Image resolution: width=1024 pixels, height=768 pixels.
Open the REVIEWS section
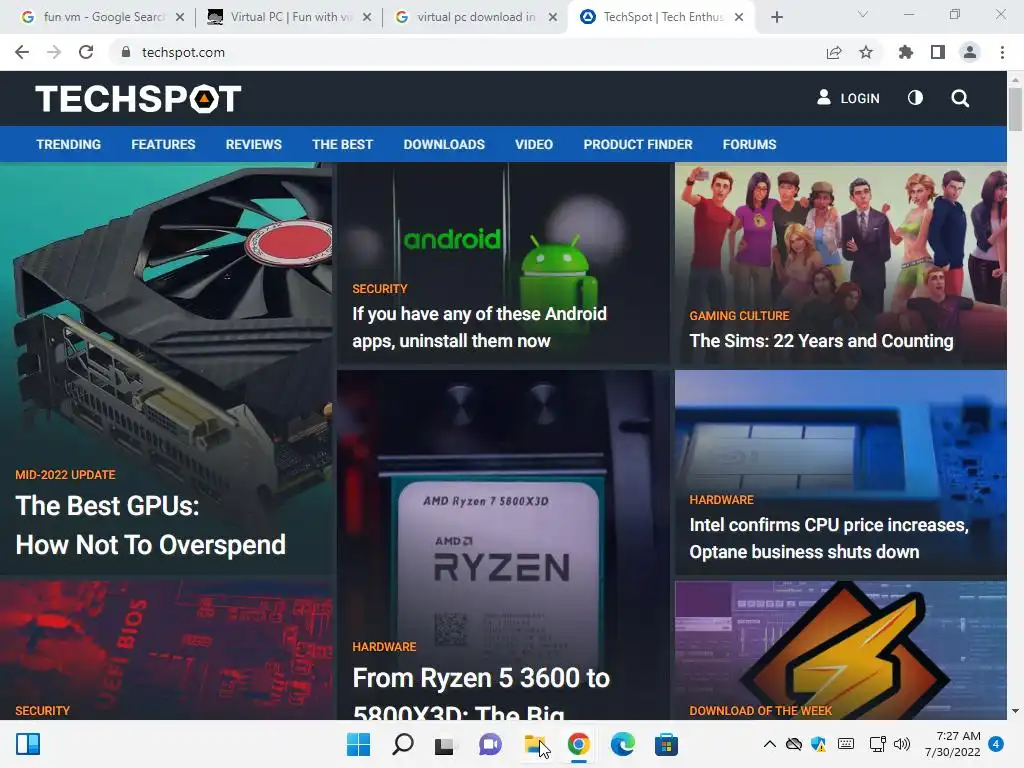click(x=253, y=144)
